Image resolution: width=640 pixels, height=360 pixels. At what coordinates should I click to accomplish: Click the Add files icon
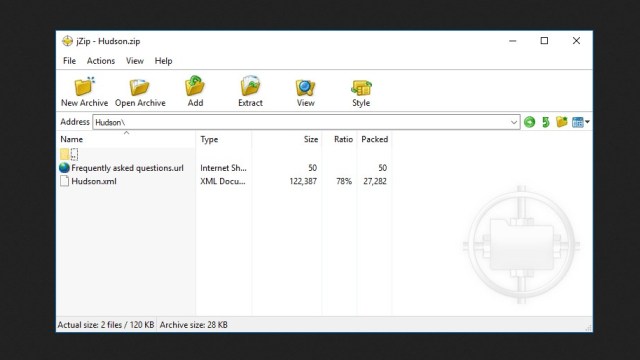(195, 86)
